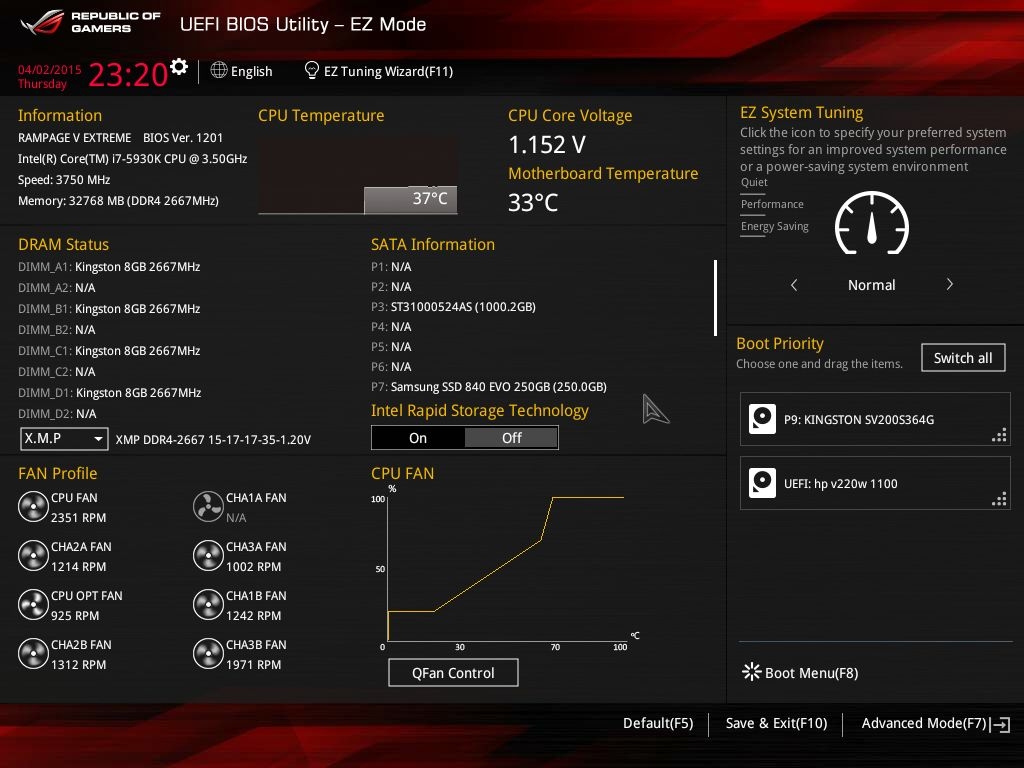Click the globe language icon
The width and height of the screenshot is (1024, 768).
pos(219,71)
